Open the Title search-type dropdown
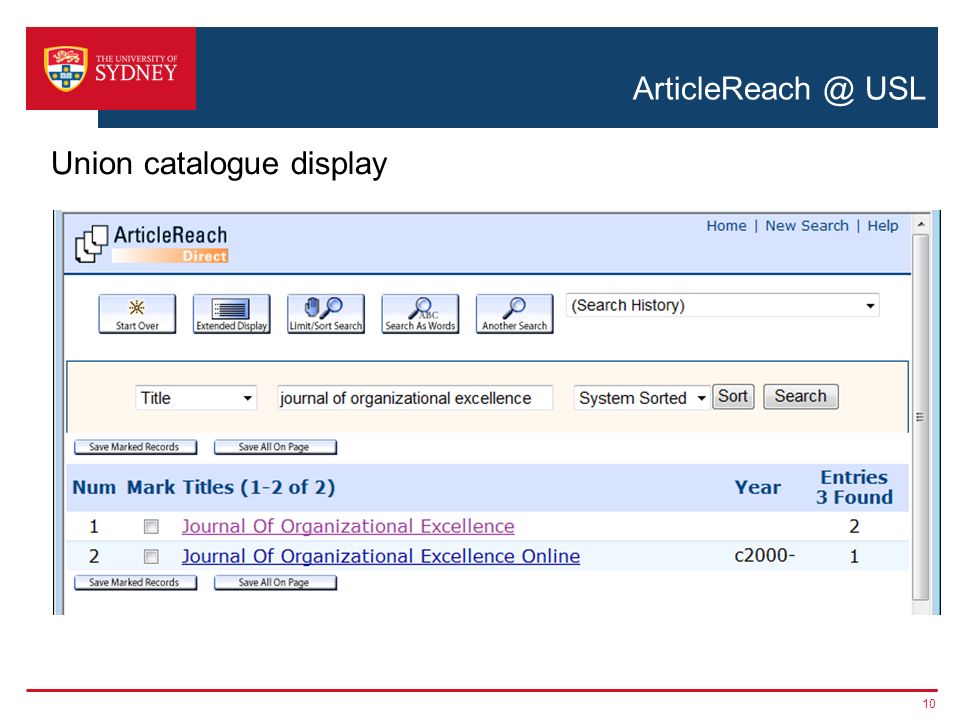 (x=196, y=398)
